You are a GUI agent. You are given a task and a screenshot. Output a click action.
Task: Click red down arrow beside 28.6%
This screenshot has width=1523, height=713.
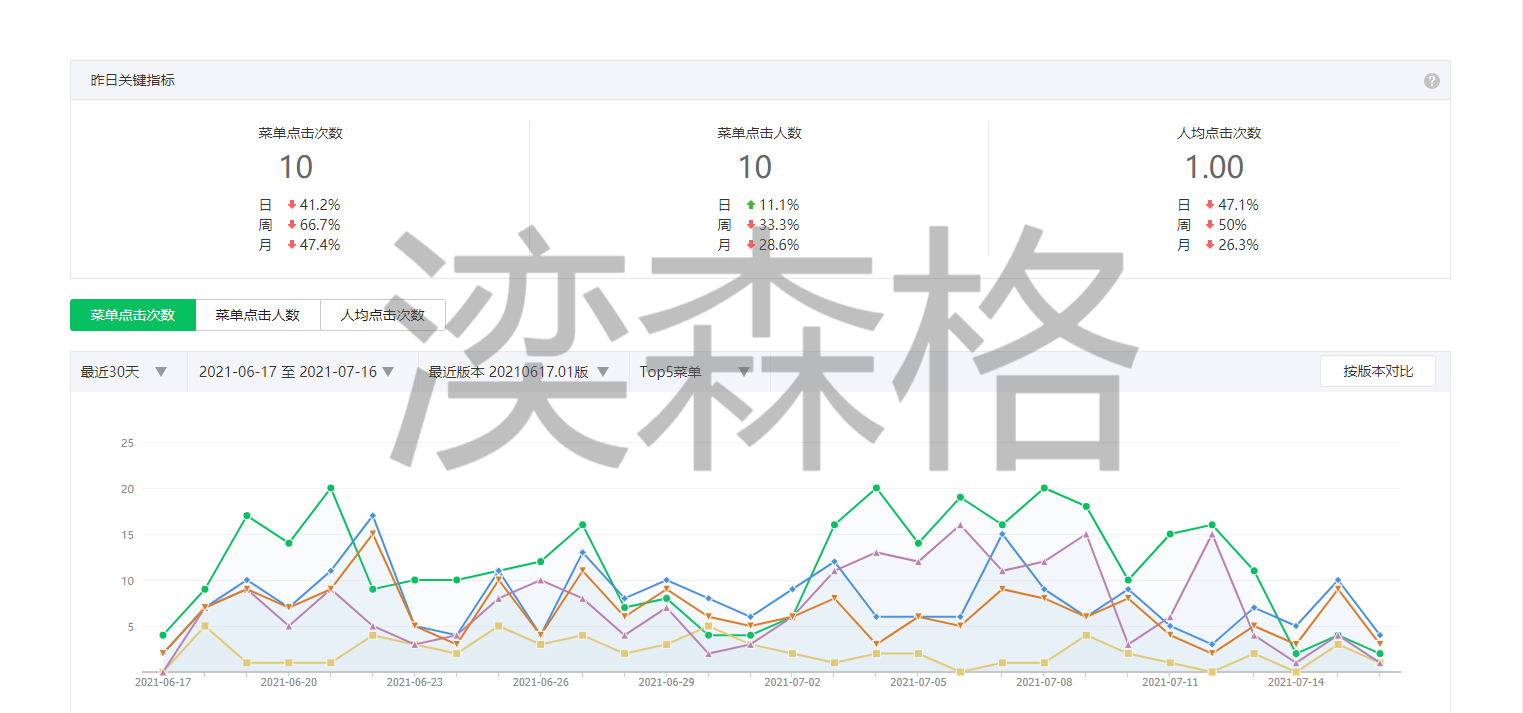click(751, 245)
